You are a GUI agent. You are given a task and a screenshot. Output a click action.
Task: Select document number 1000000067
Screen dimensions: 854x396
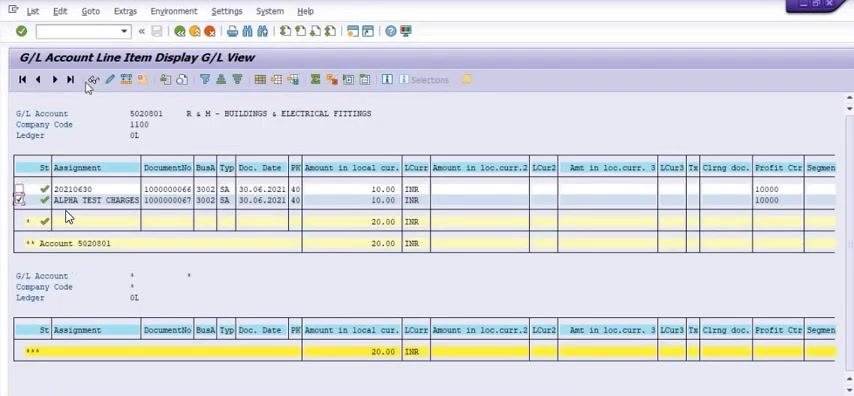coord(168,200)
